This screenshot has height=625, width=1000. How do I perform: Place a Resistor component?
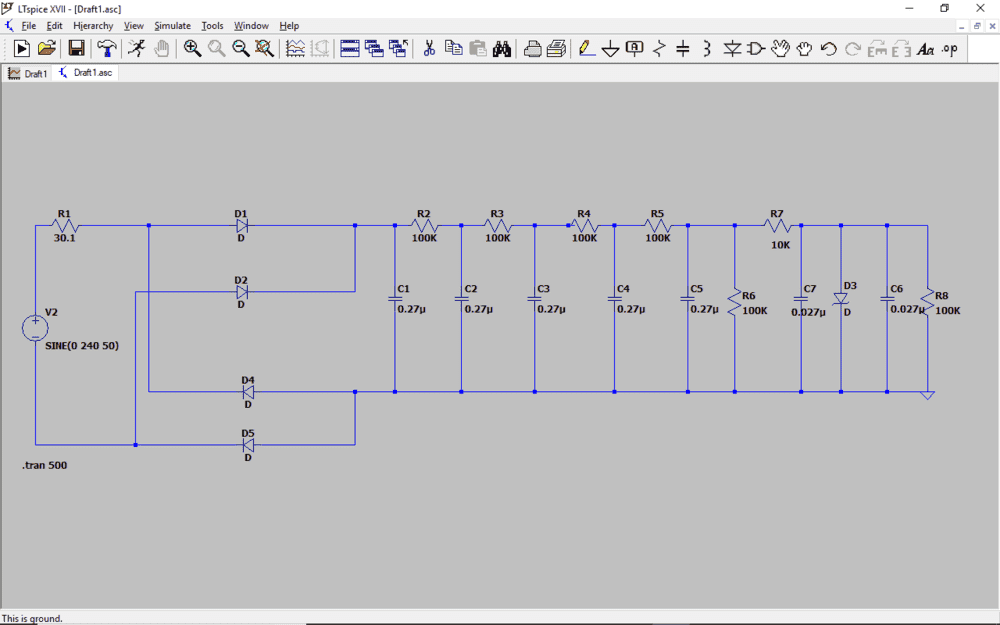658,47
